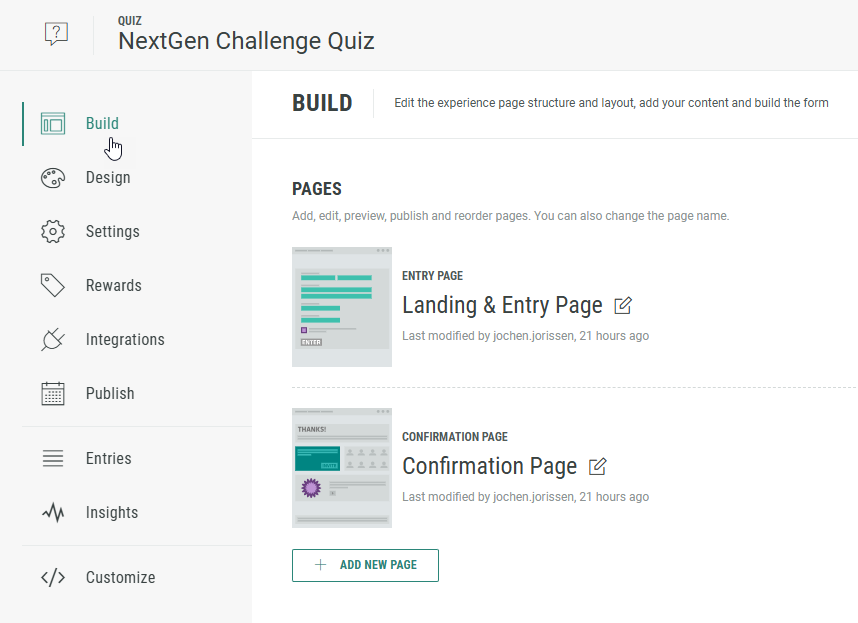Viewport: 858px width, 623px height.
Task: Click the Customize code brackets icon
Action: [53, 578]
